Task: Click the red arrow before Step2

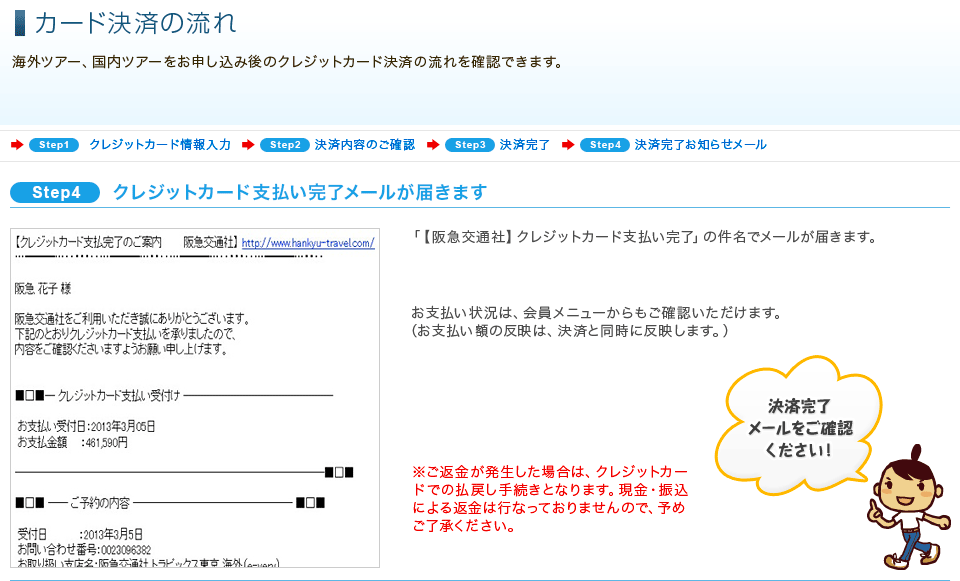Action: click(248, 145)
